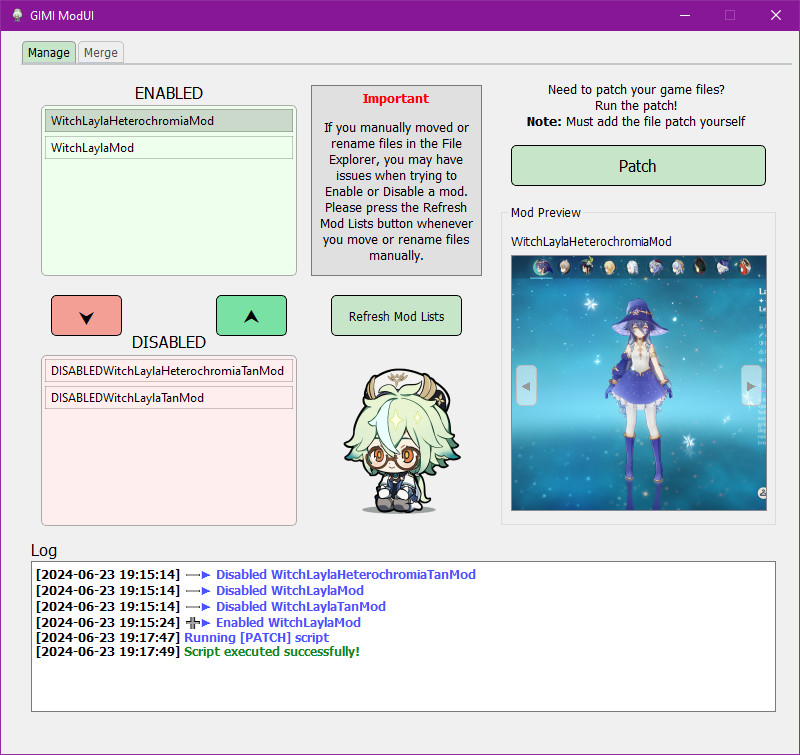Click the green up arrow to enable mod
Image resolution: width=800 pixels, height=755 pixels.
point(251,315)
